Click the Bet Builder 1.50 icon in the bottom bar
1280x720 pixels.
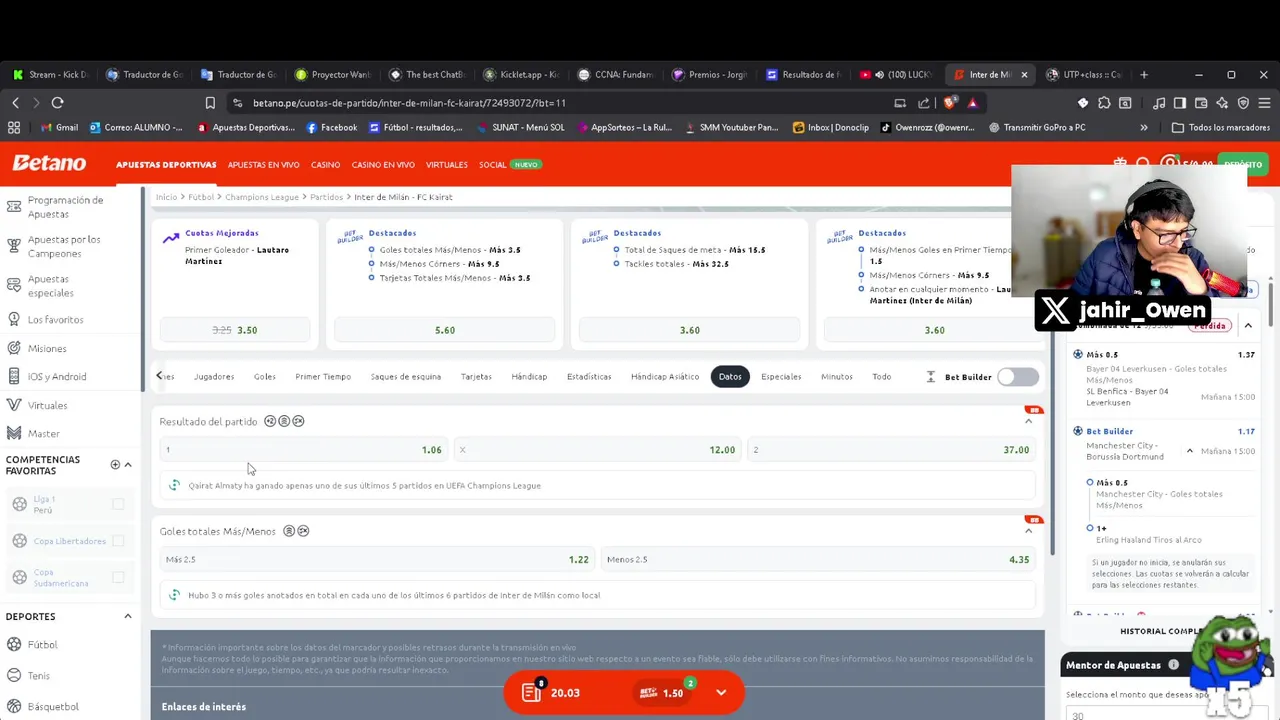click(648, 692)
